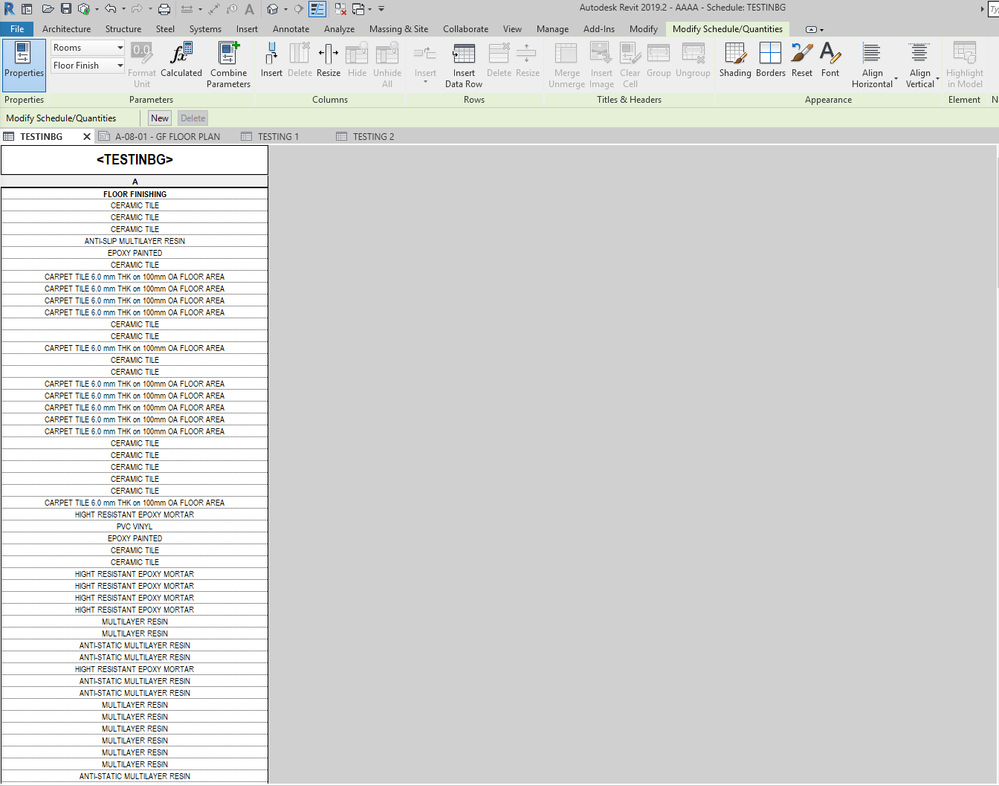Open the Systems ribbon tab
This screenshot has height=786, width=999.
(x=205, y=29)
